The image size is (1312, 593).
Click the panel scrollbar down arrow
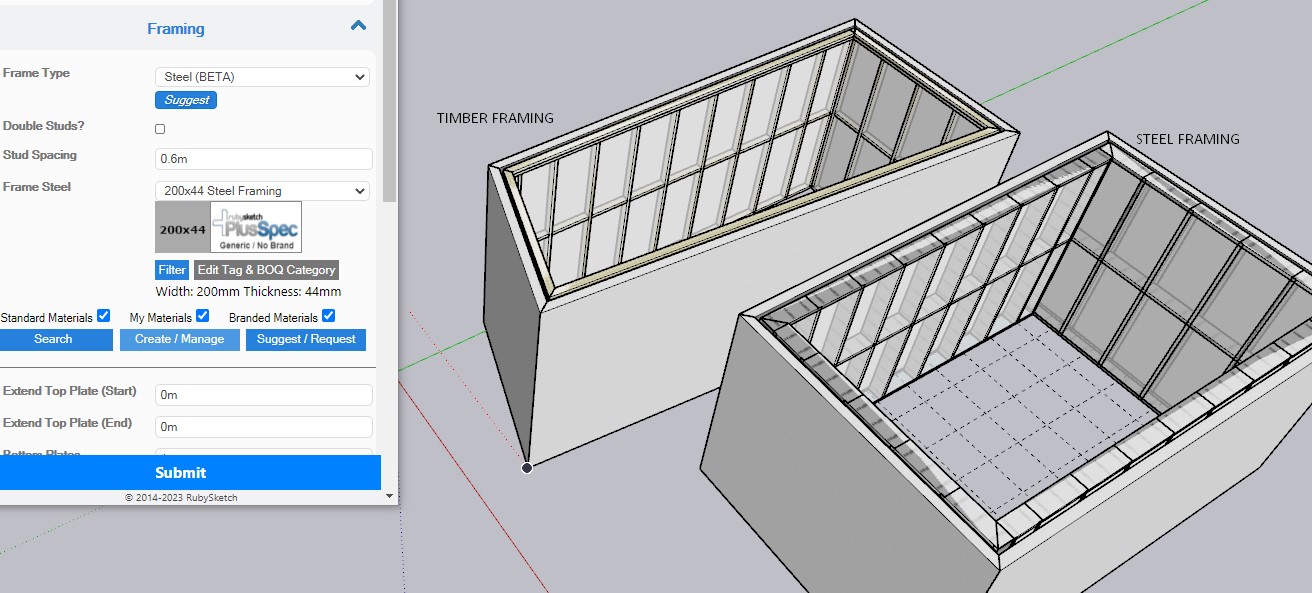(389, 495)
